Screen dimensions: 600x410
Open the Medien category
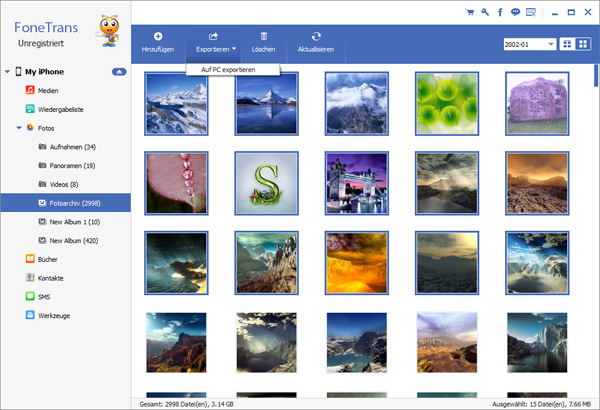tap(48, 91)
